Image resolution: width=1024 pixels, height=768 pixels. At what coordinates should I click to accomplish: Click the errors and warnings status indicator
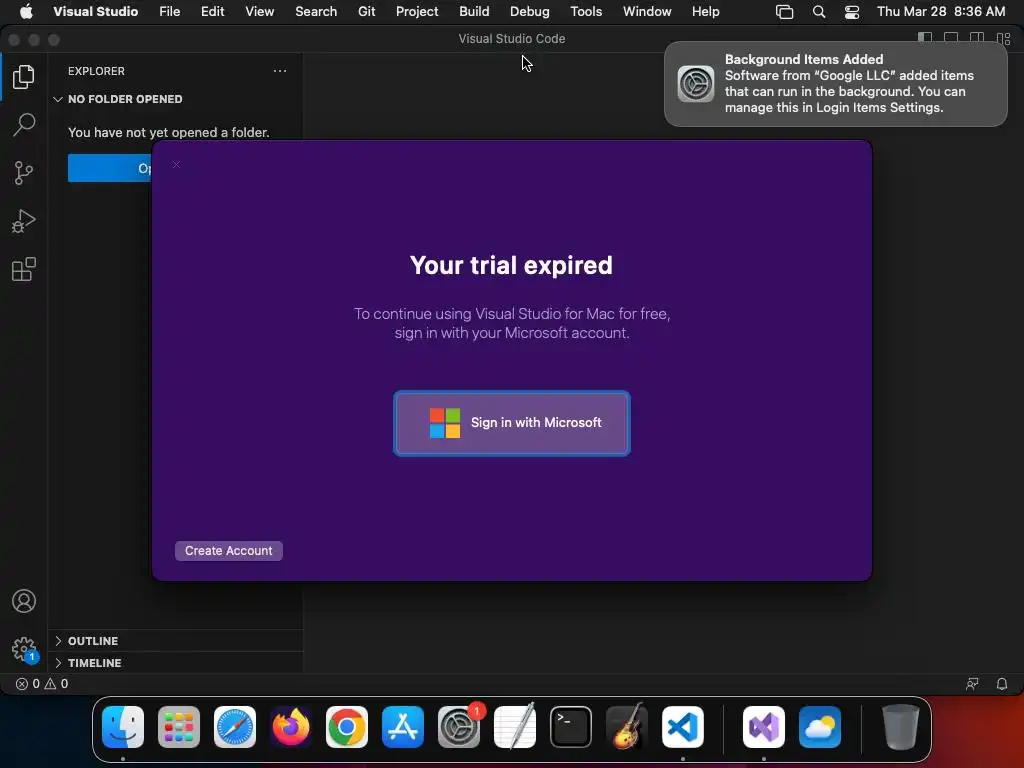(42, 684)
